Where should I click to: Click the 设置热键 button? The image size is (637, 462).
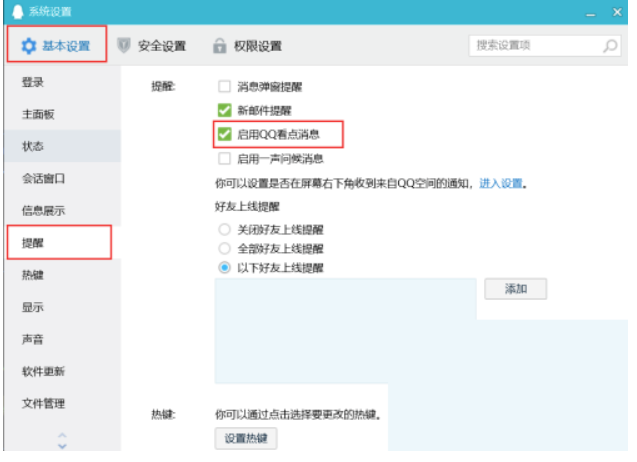click(246, 438)
